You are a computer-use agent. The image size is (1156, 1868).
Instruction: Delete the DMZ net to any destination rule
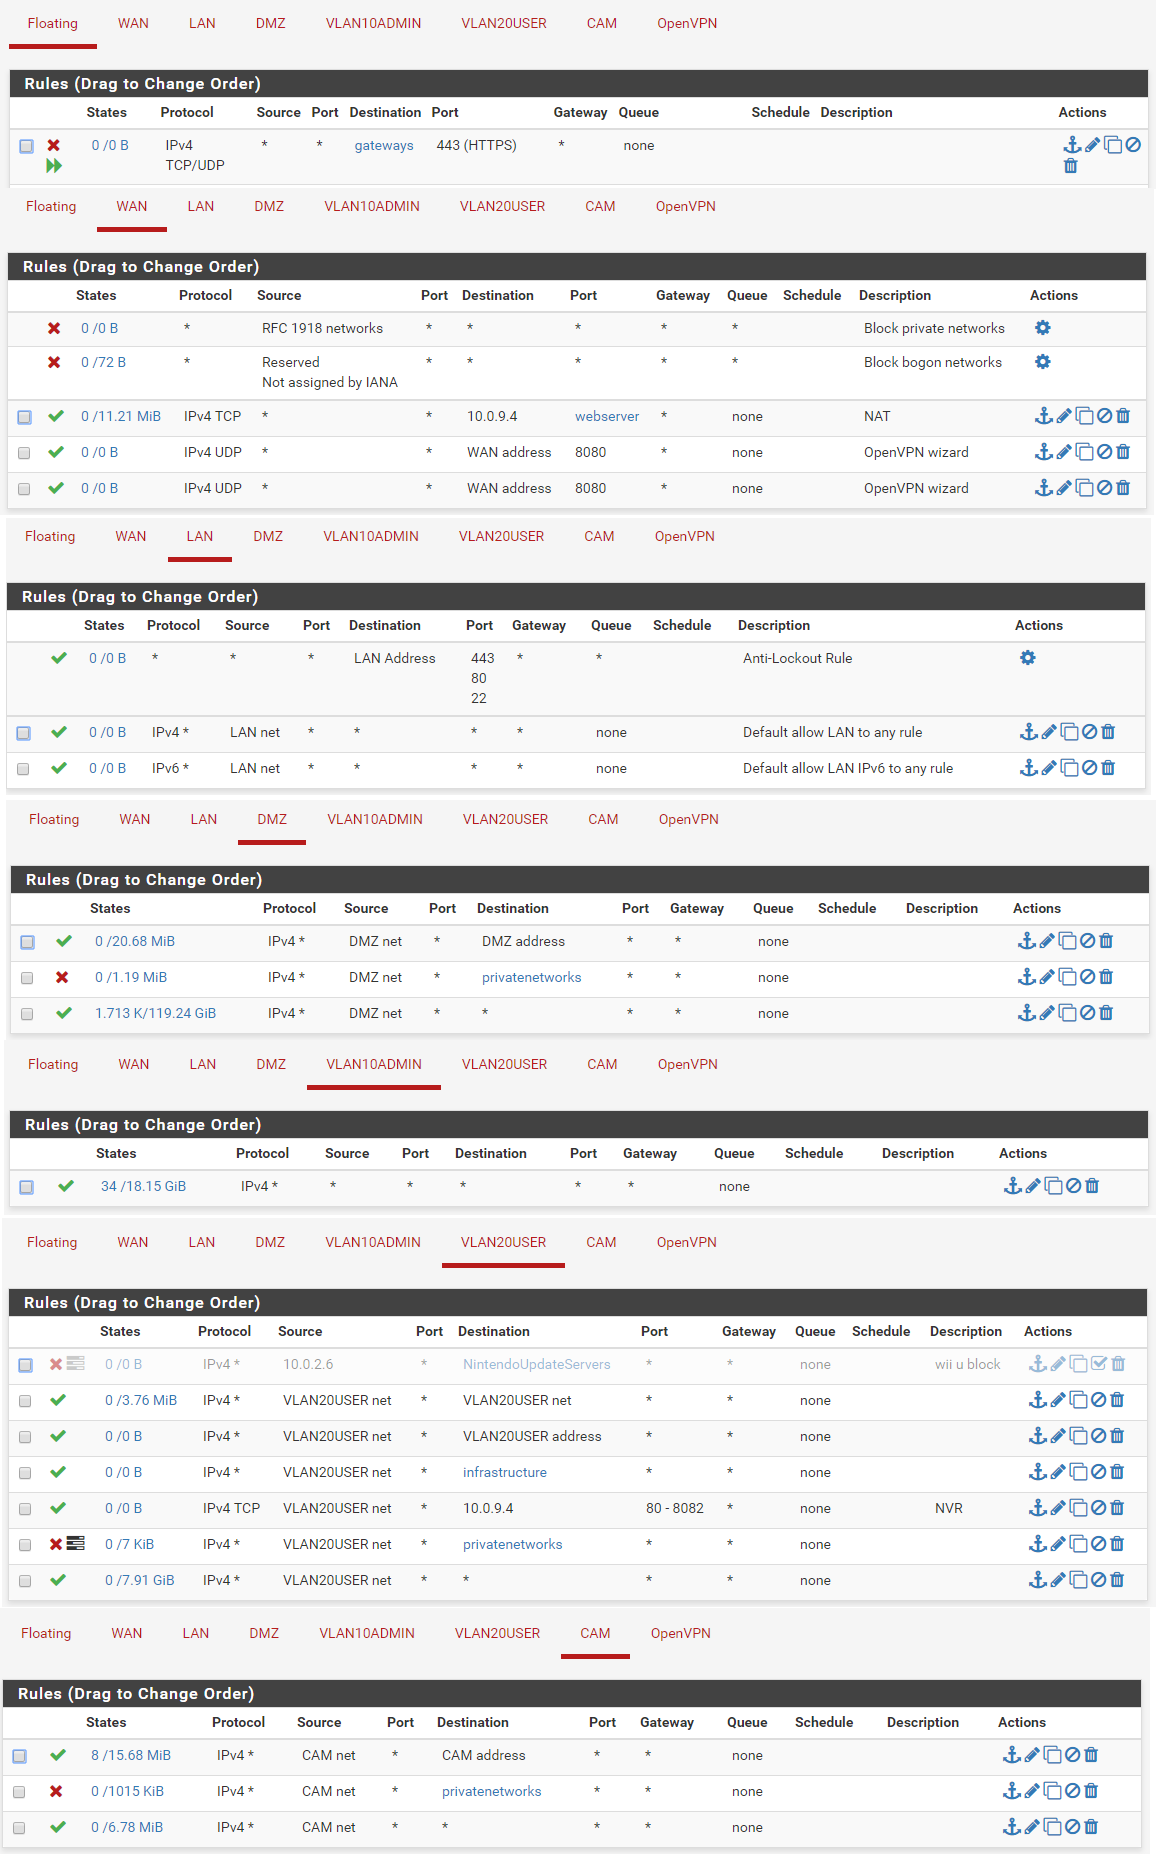click(1106, 1013)
